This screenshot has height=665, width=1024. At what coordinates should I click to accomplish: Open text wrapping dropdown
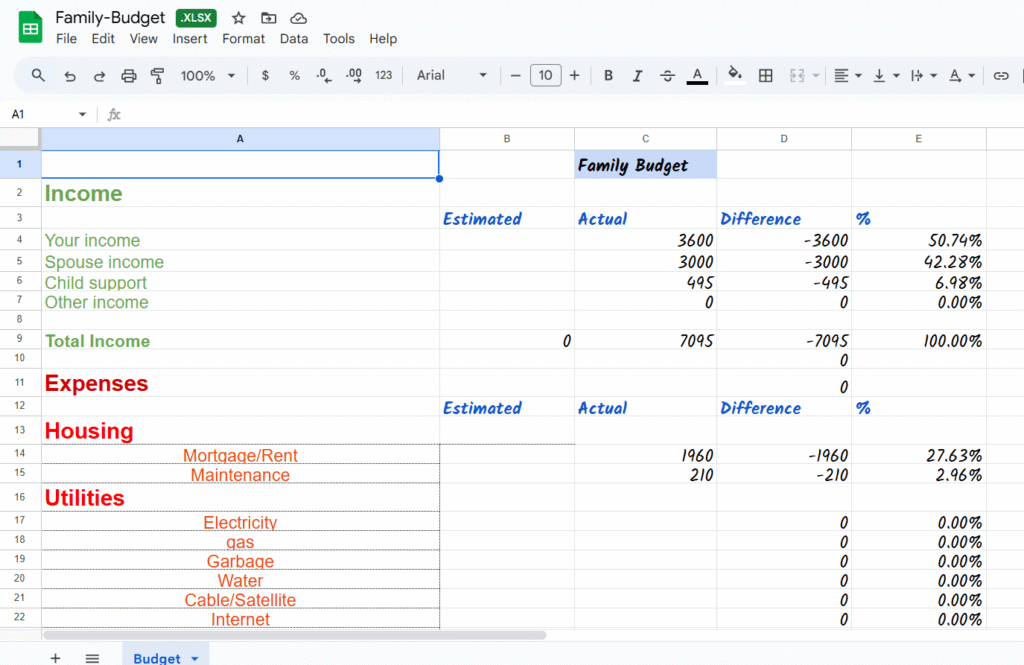click(x=923, y=76)
